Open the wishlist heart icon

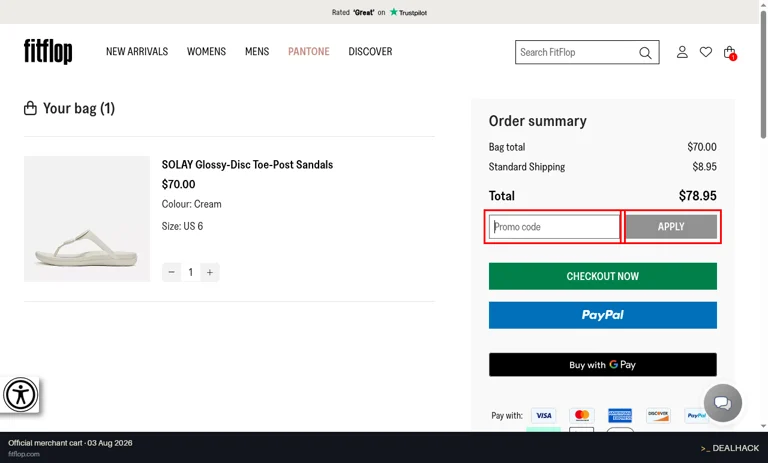tap(705, 52)
